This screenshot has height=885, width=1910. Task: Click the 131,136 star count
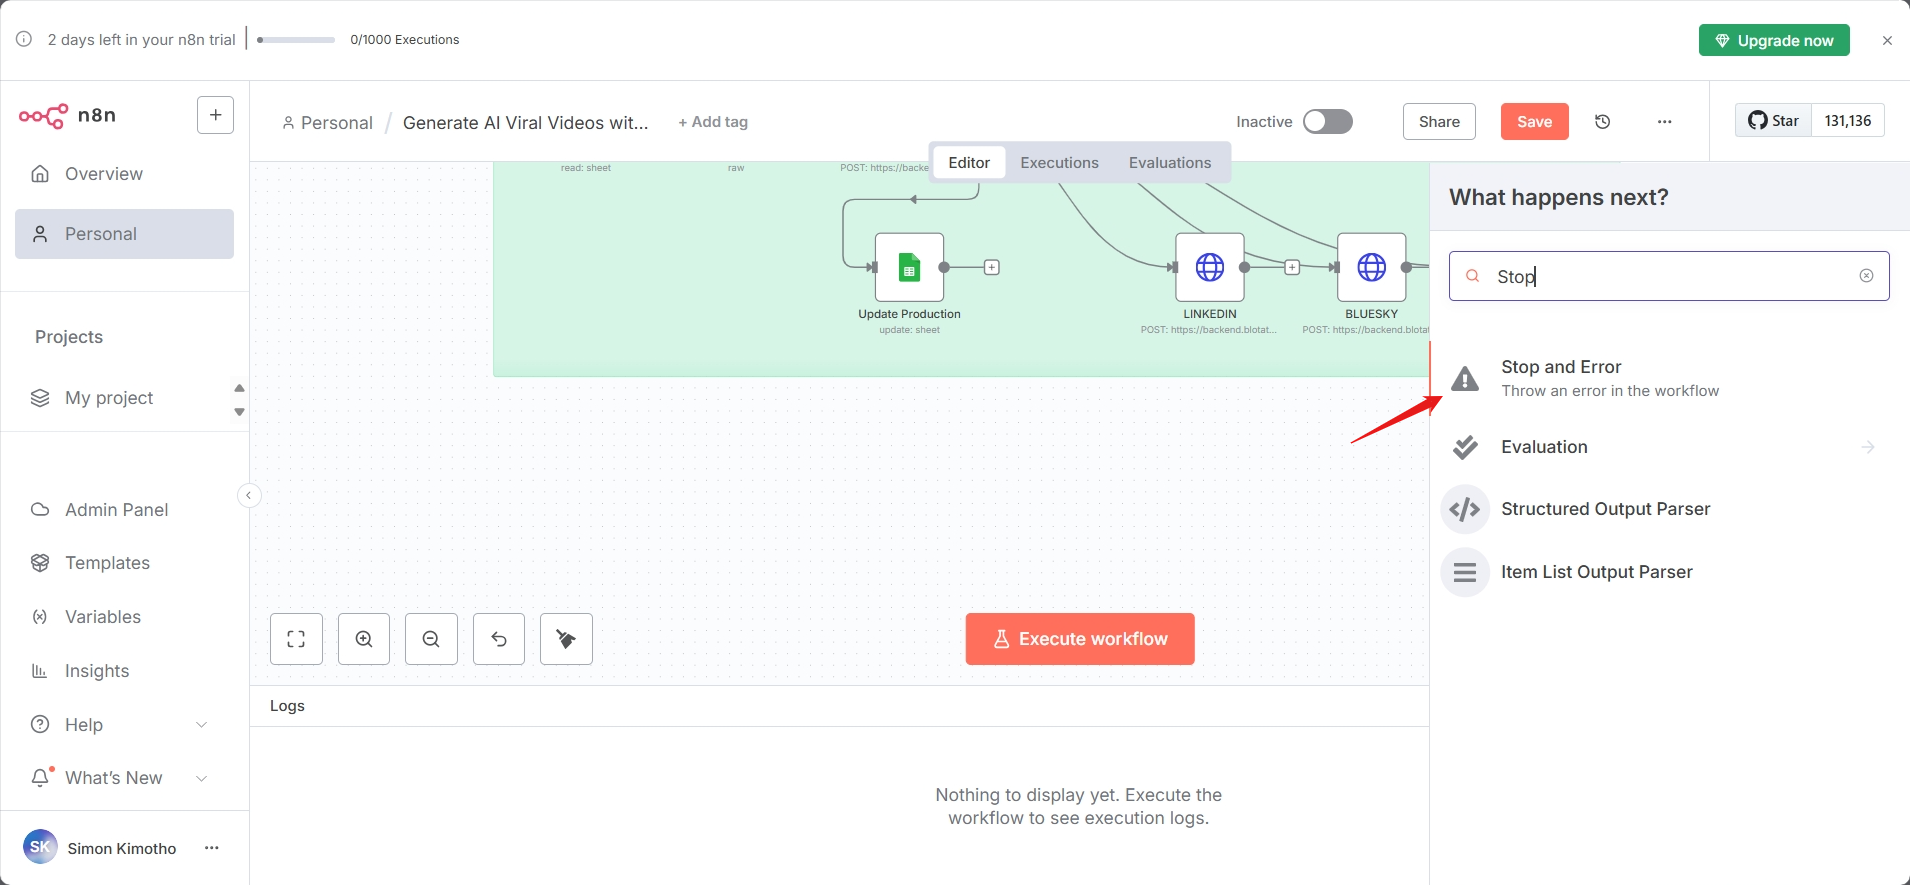(x=1848, y=120)
